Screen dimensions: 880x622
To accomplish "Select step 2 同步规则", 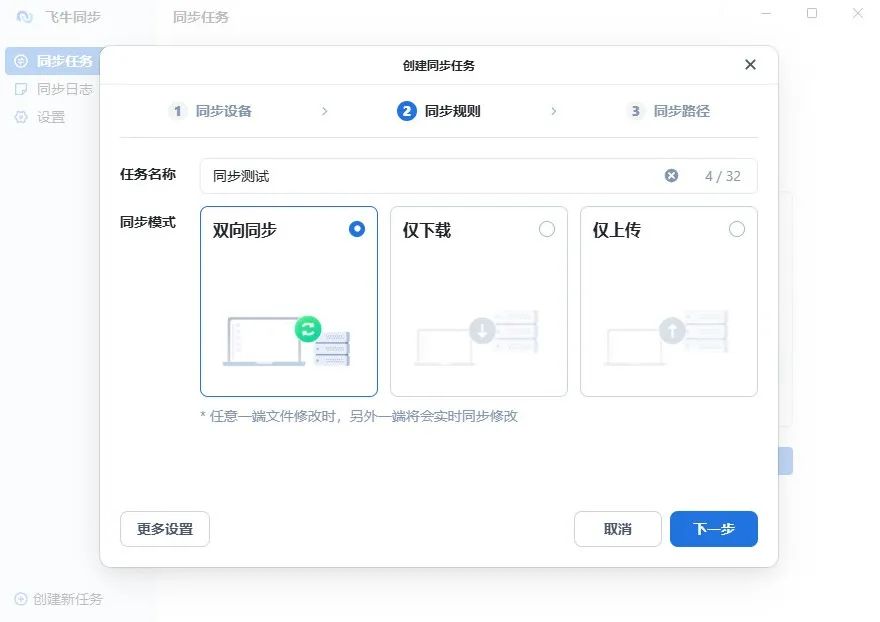I will coord(439,111).
